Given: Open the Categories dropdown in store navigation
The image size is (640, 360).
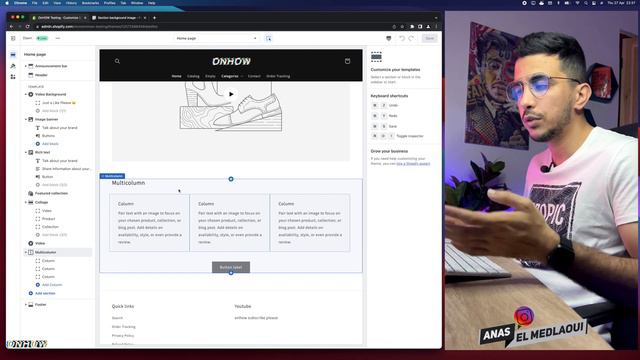Looking at the screenshot, I should point(232,76).
